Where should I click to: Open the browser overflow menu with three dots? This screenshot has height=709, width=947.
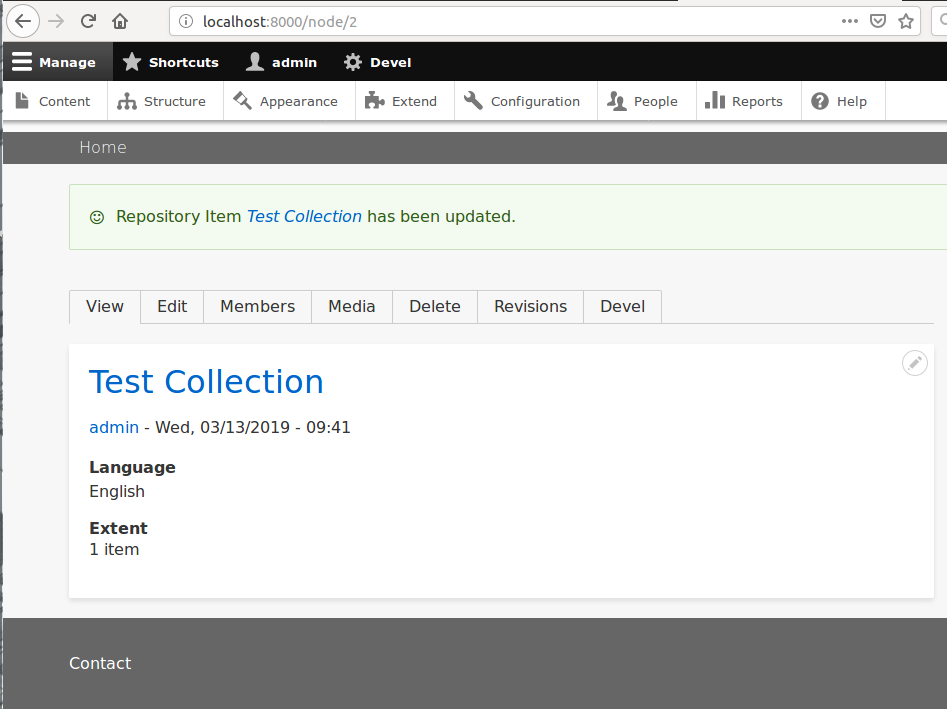[849, 21]
